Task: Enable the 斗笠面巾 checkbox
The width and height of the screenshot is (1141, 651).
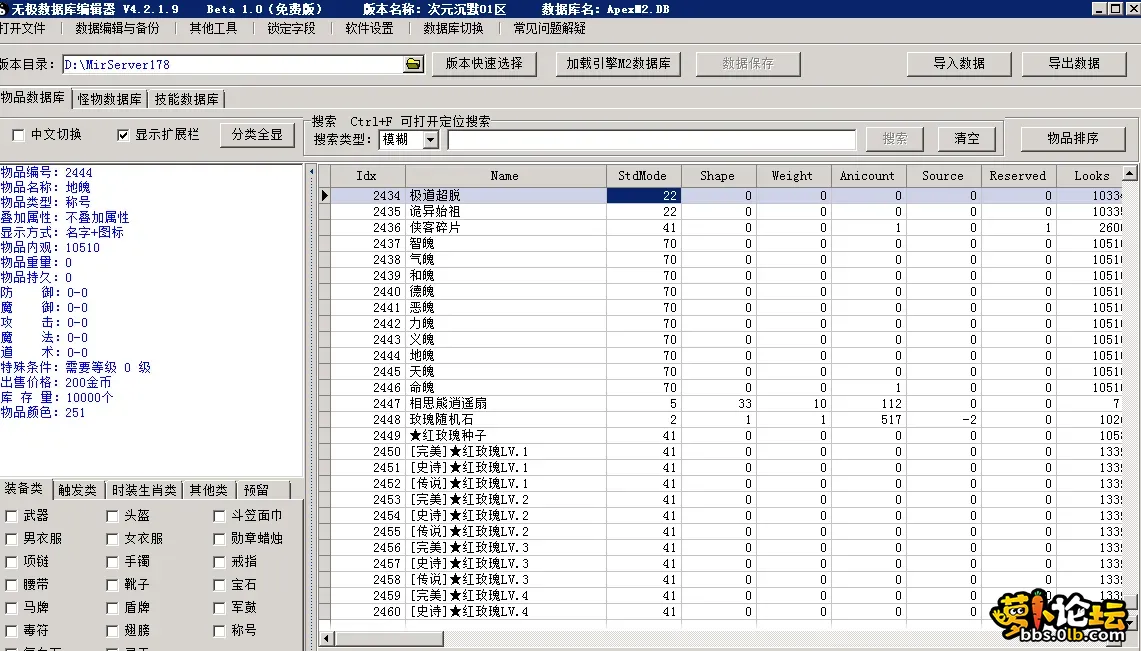Action: click(x=219, y=516)
